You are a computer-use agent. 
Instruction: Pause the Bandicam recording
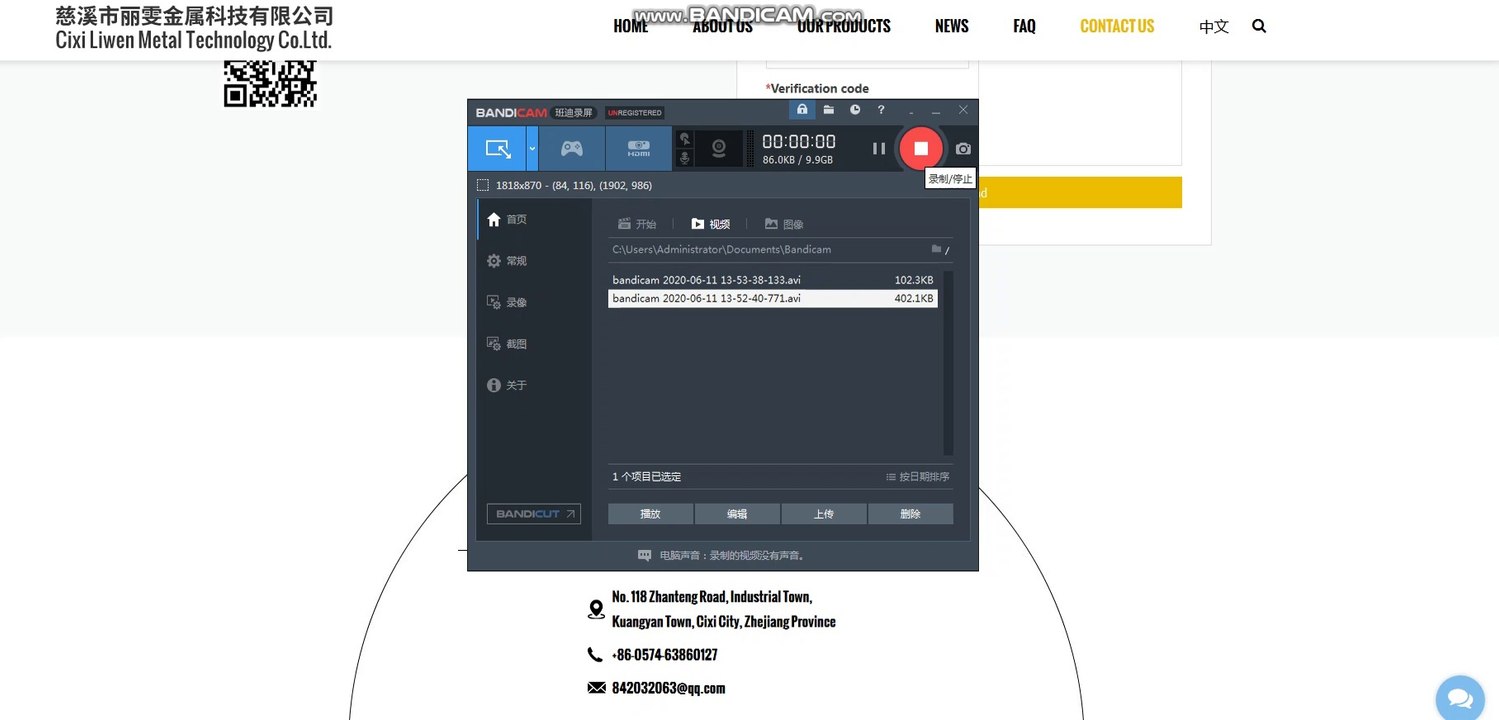click(879, 148)
